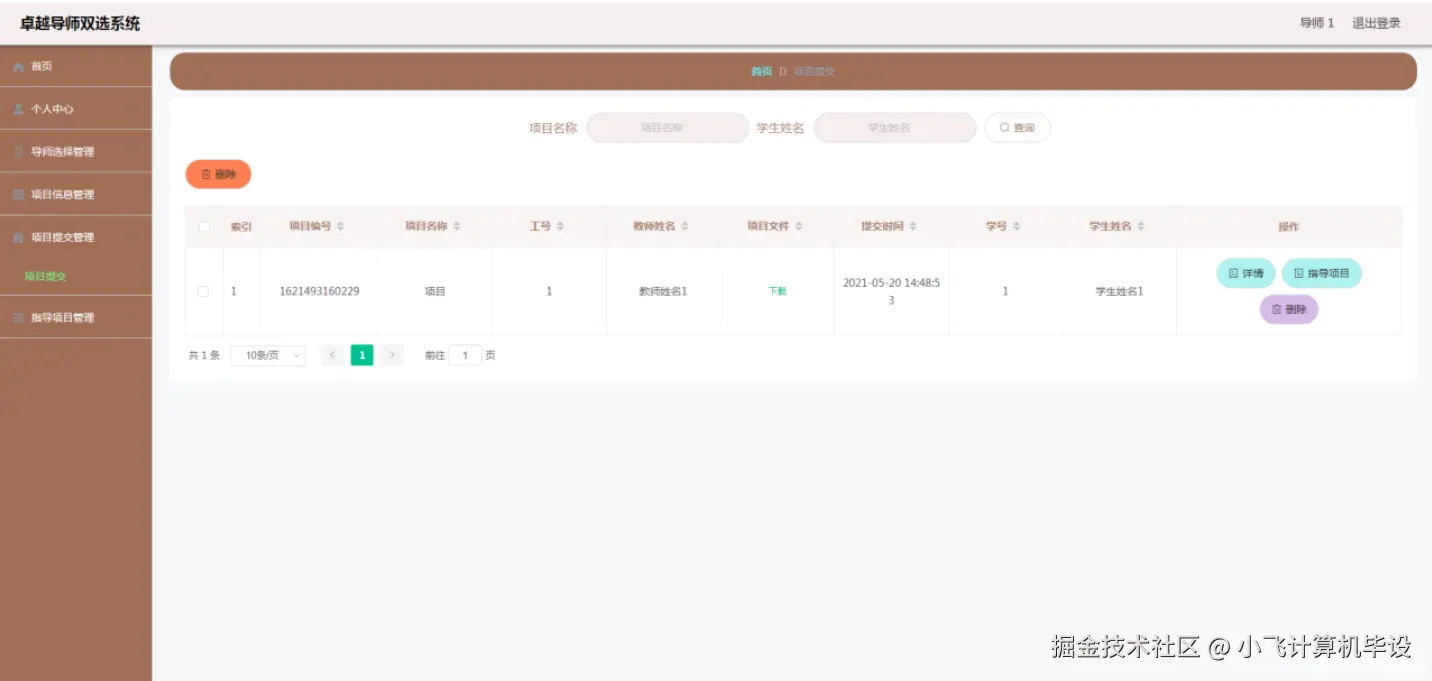Click 退出登录 to log out
Image resolution: width=1432 pixels, height=681 pixels.
1376,23
